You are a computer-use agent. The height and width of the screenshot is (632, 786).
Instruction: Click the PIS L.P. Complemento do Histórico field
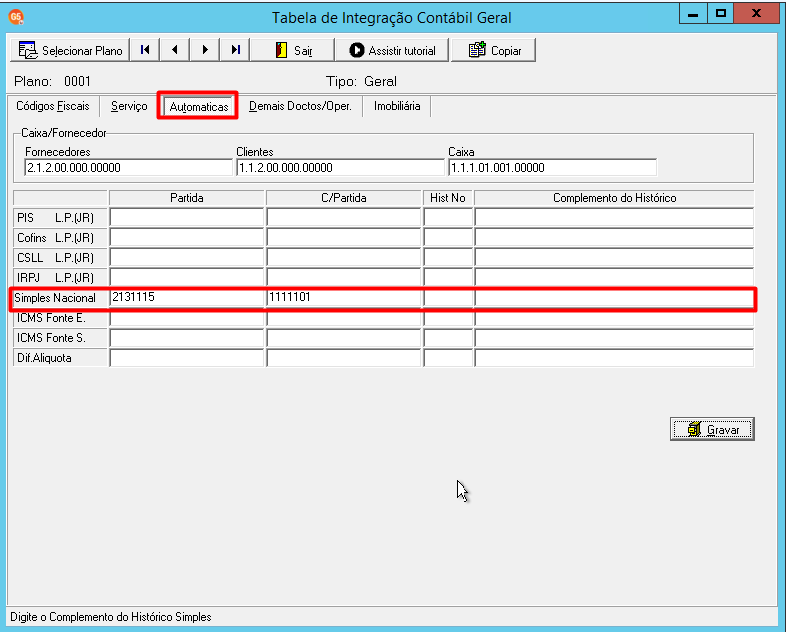pyautogui.click(x=614, y=218)
